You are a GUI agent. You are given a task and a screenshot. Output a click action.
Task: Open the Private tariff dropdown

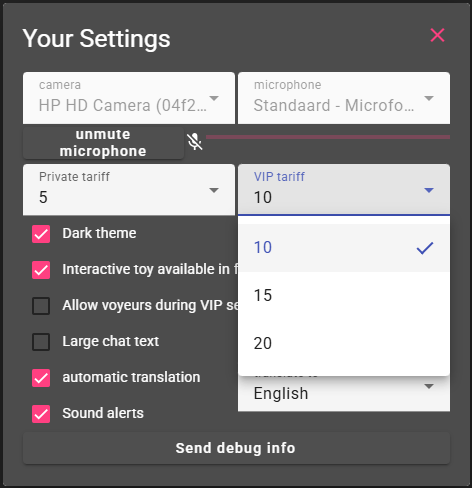129,190
